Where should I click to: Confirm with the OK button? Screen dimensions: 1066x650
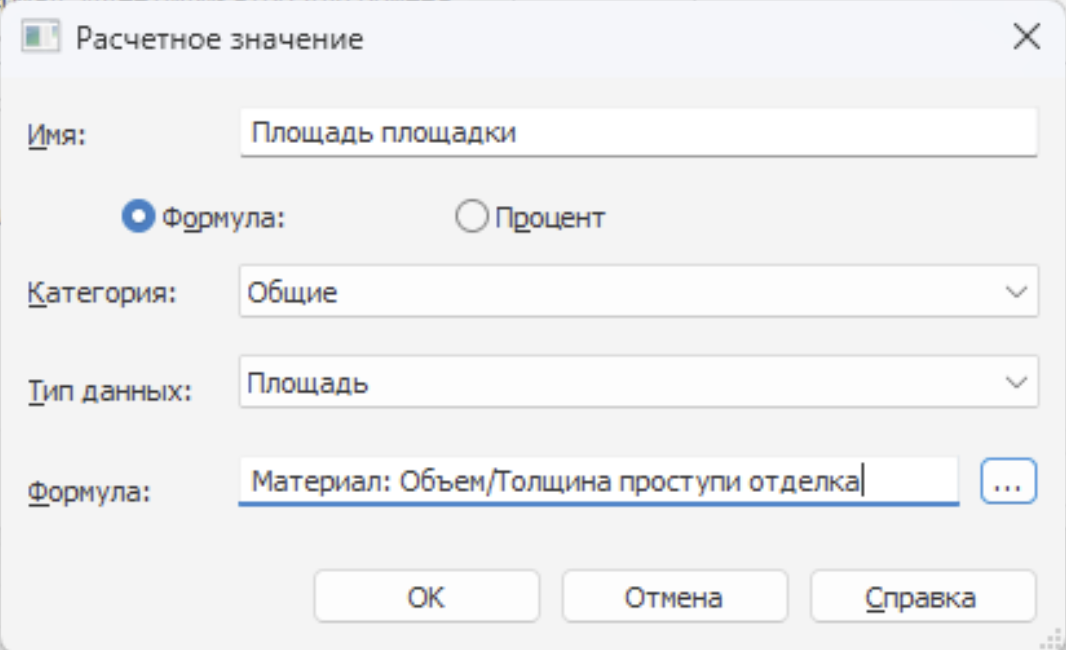coord(426,597)
